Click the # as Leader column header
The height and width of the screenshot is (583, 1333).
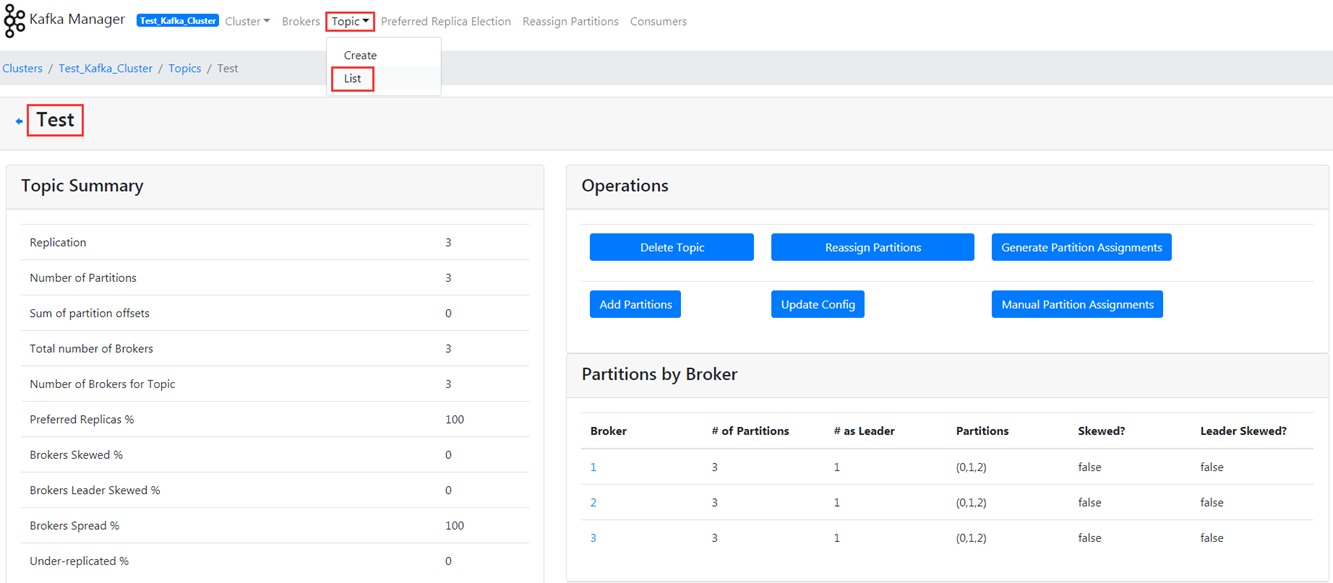coord(864,431)
